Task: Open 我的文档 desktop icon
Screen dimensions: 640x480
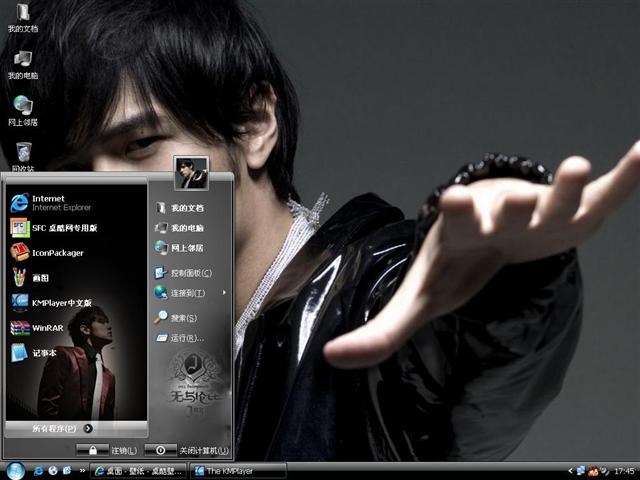Action: click(22, 17)
